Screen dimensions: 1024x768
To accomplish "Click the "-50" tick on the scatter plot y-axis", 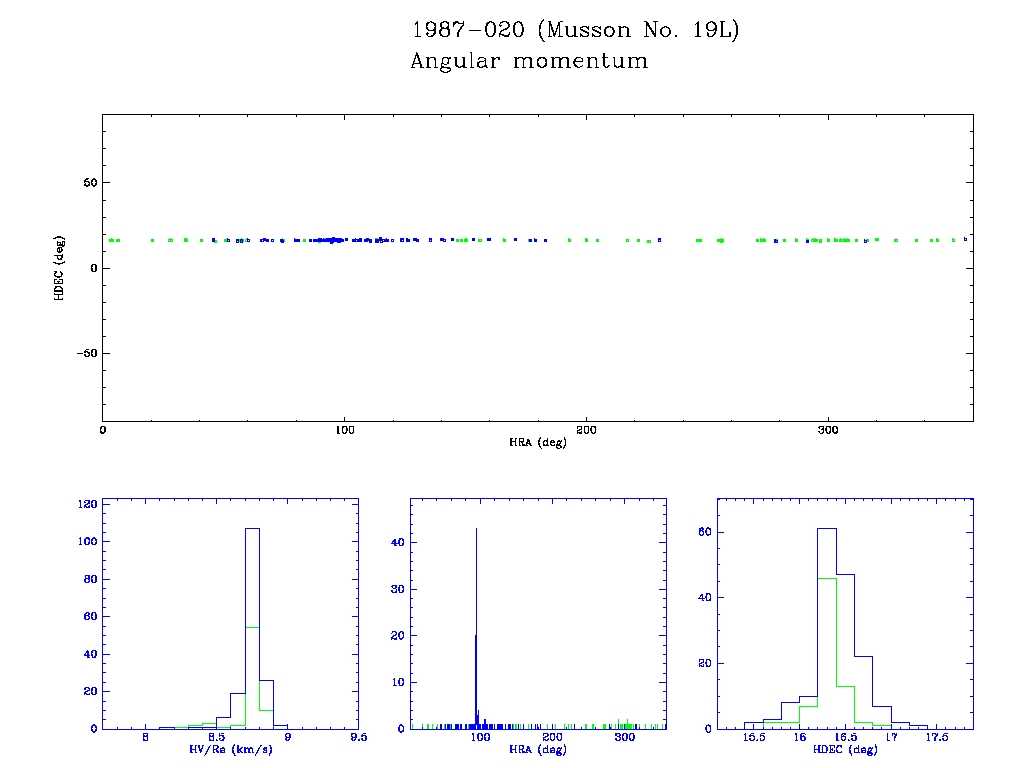I will tap(87, 353).
